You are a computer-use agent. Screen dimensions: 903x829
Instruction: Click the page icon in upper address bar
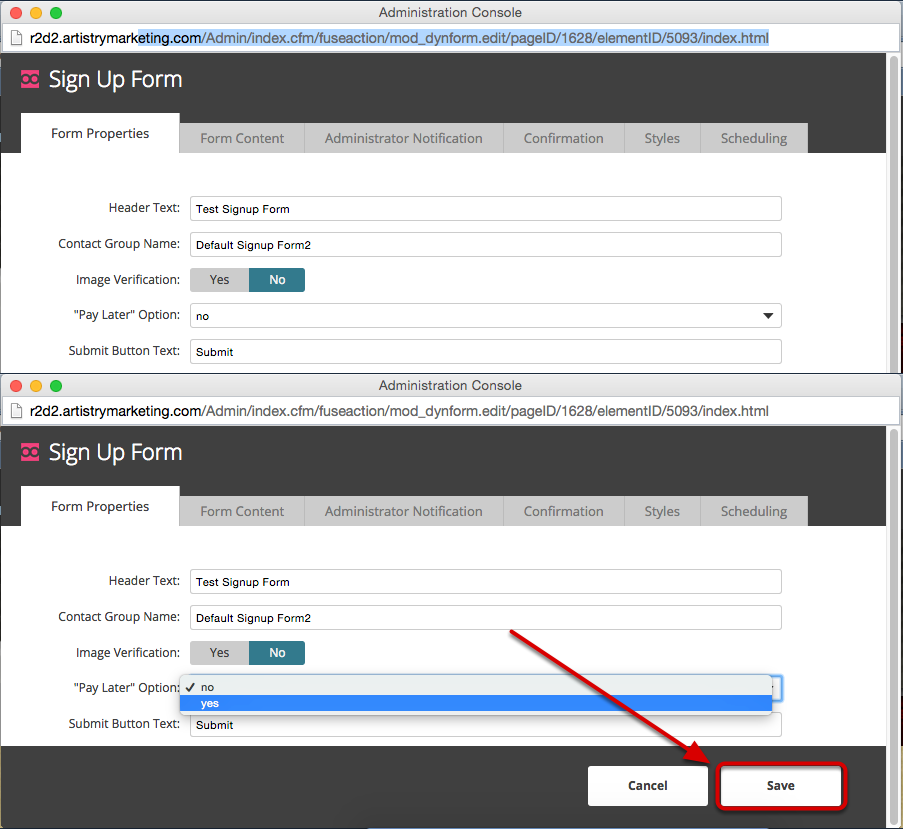point(16,39)
